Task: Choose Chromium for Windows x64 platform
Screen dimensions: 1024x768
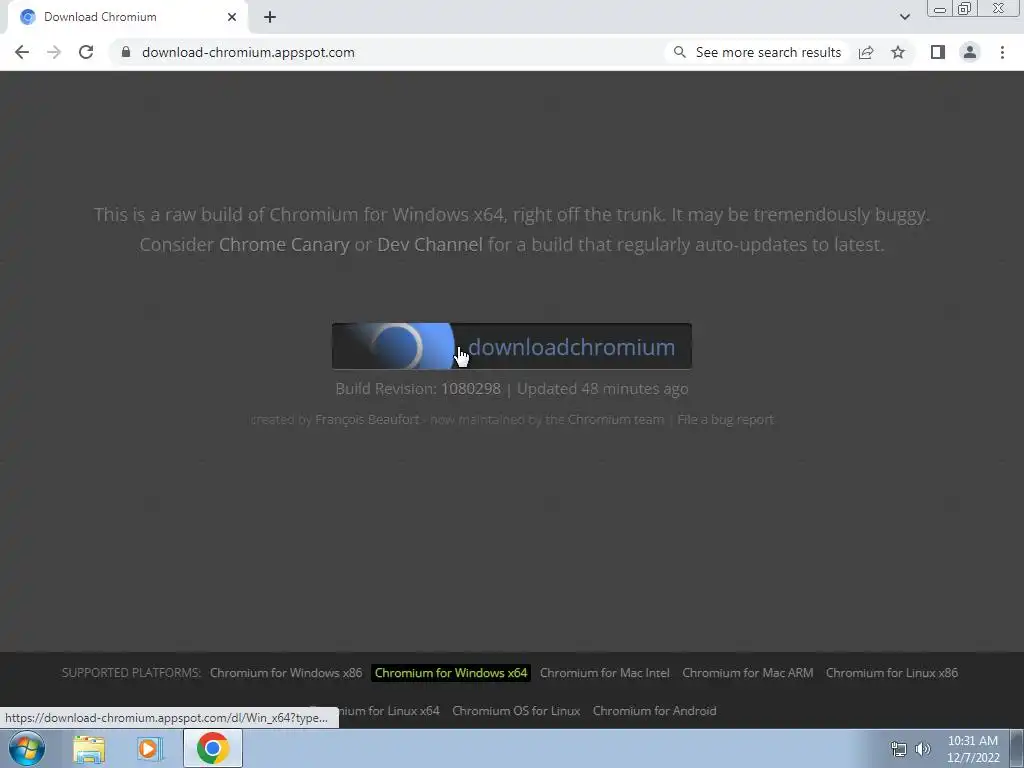Action: 451,673
